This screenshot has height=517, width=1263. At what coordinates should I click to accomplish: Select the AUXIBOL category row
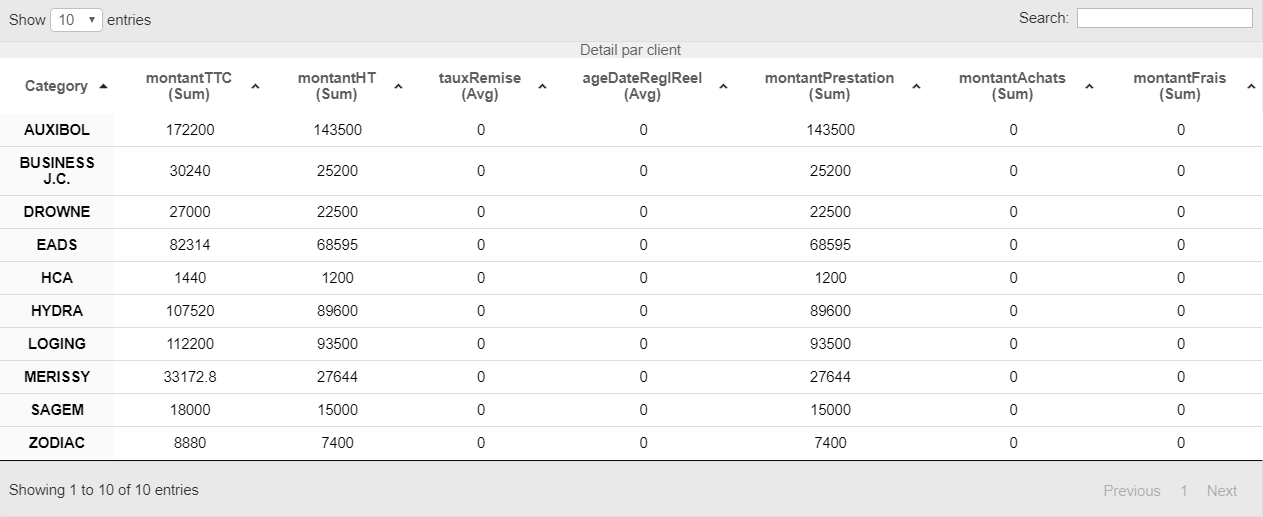[x=57, y=130]
